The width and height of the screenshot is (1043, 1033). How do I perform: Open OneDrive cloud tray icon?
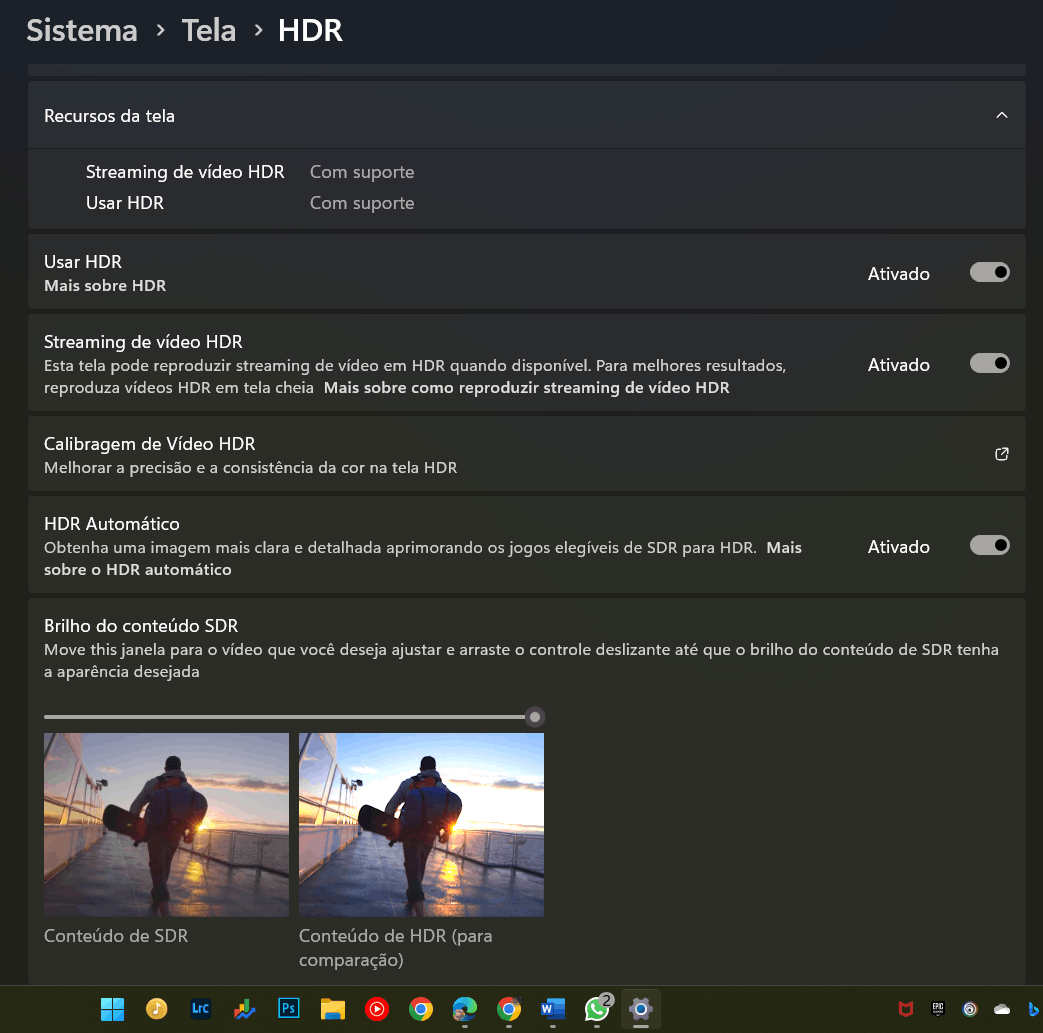[x=1002, y=1010]
